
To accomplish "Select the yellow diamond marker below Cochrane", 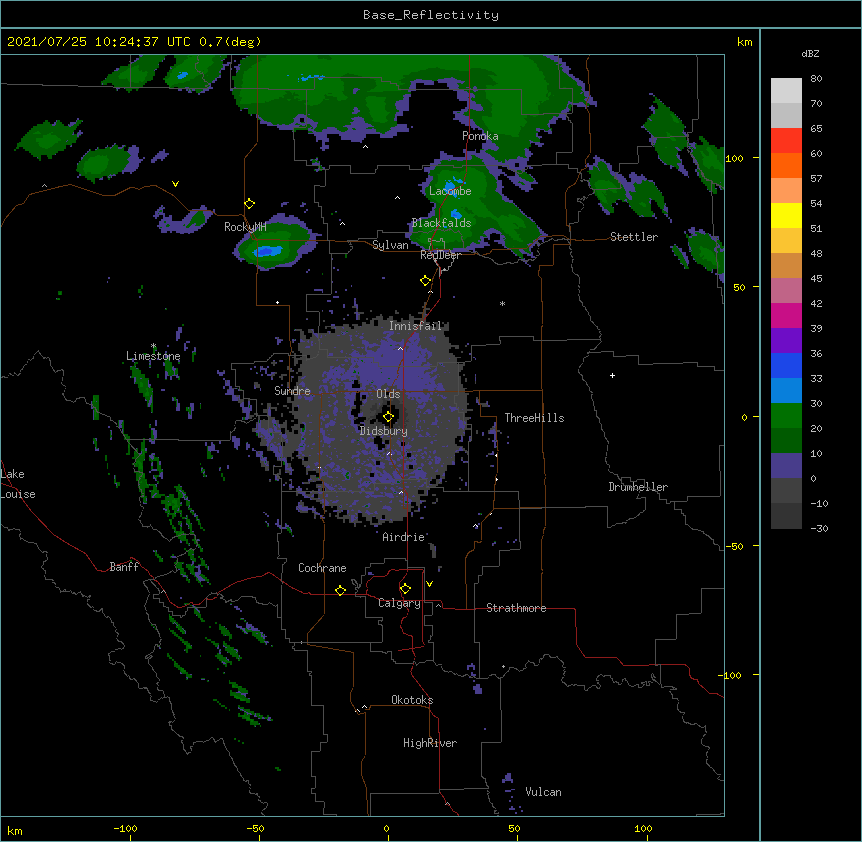I will pyautogui.click(x=340, y=590).
